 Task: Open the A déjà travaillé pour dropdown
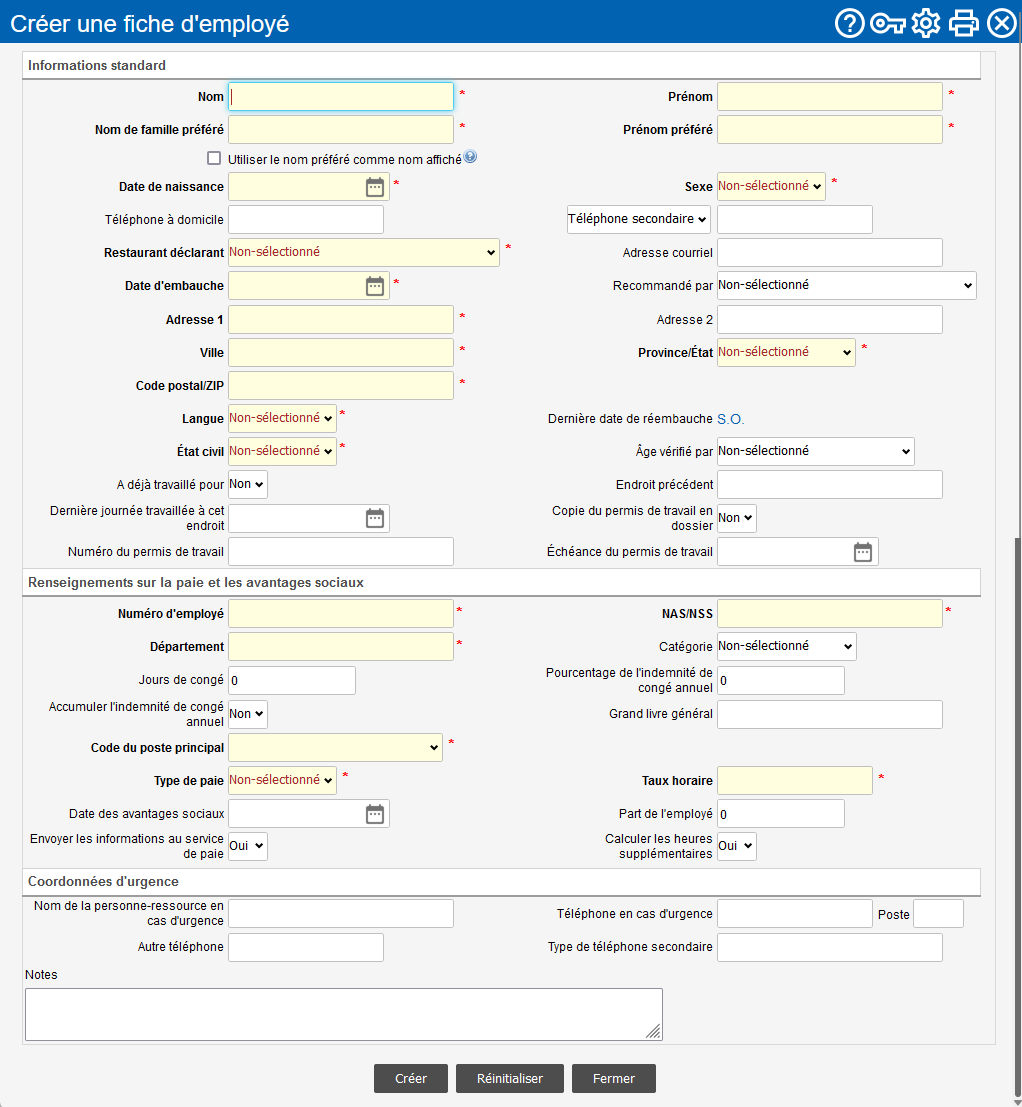tap(247, 484)
